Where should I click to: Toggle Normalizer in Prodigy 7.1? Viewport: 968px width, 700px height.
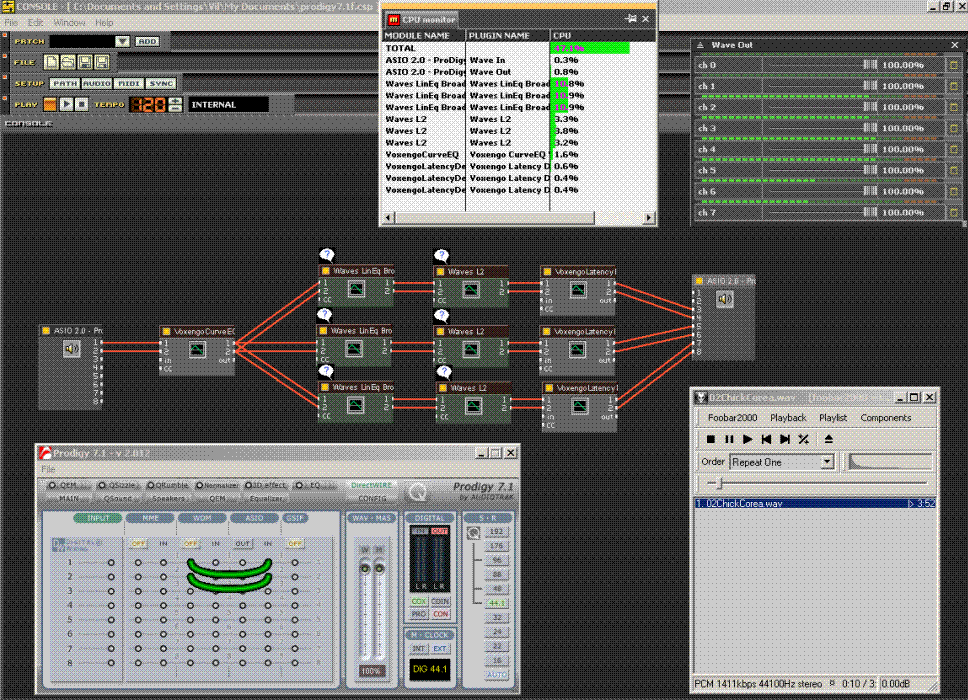pyautogui.click(x=199, y=486)
